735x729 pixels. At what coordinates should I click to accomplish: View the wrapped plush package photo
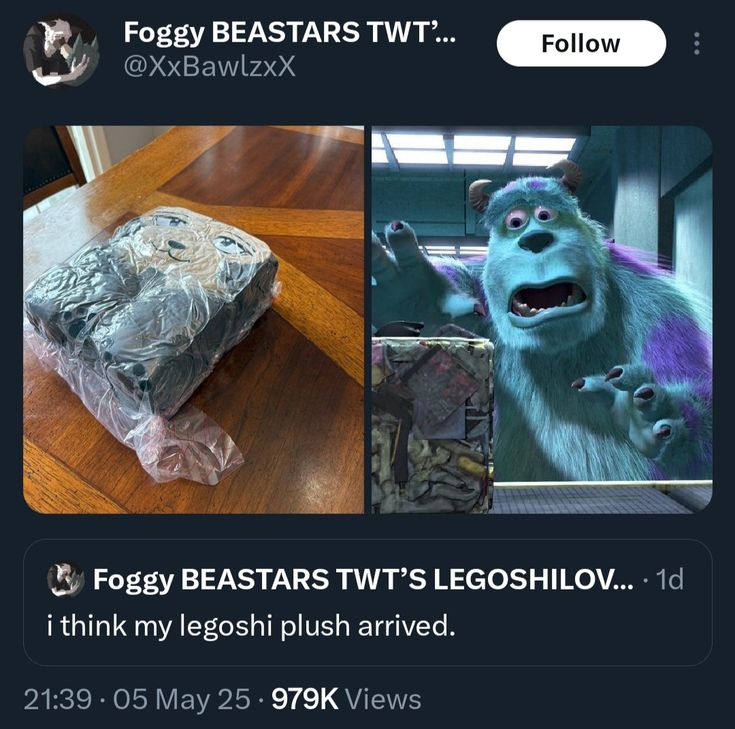tap(194, 319)
